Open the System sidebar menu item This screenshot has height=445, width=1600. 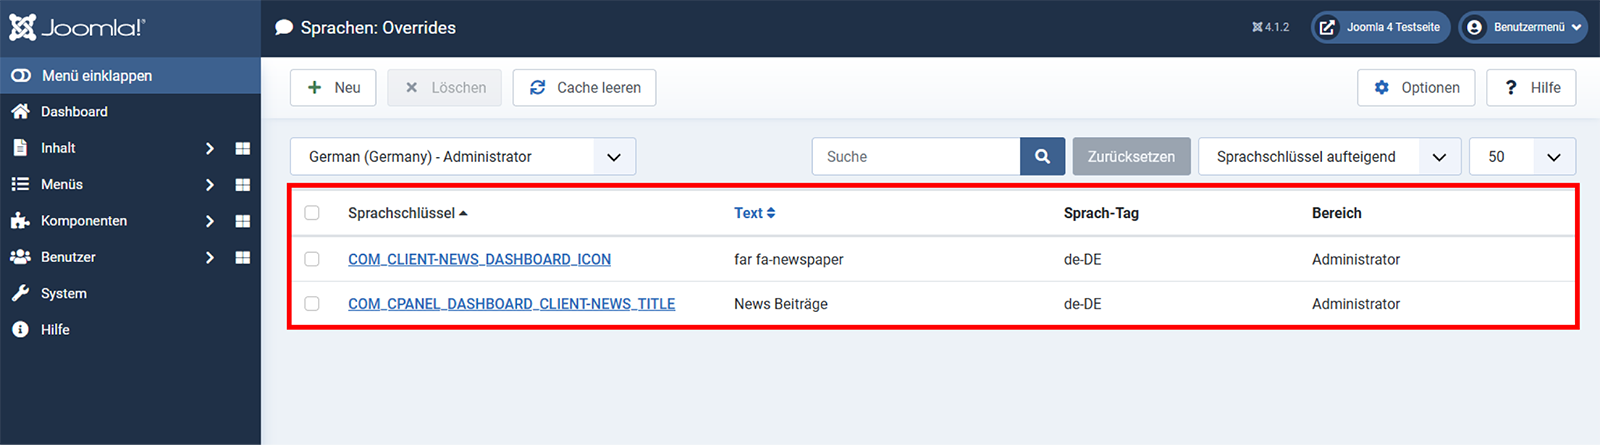coord(64,293)
